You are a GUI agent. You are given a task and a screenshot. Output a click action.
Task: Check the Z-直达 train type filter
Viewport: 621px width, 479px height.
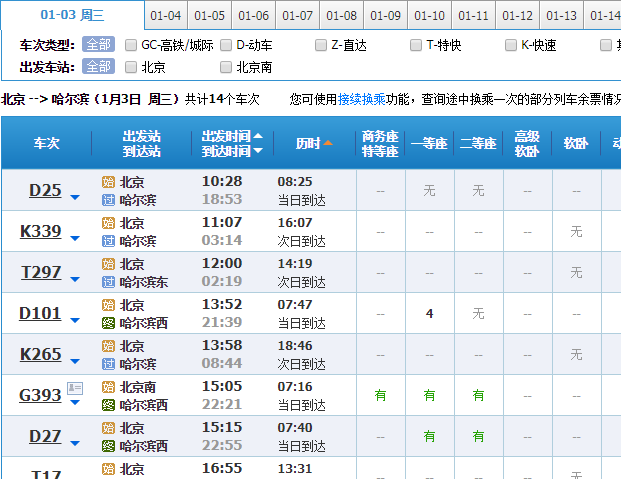click(x=321, y=45)
